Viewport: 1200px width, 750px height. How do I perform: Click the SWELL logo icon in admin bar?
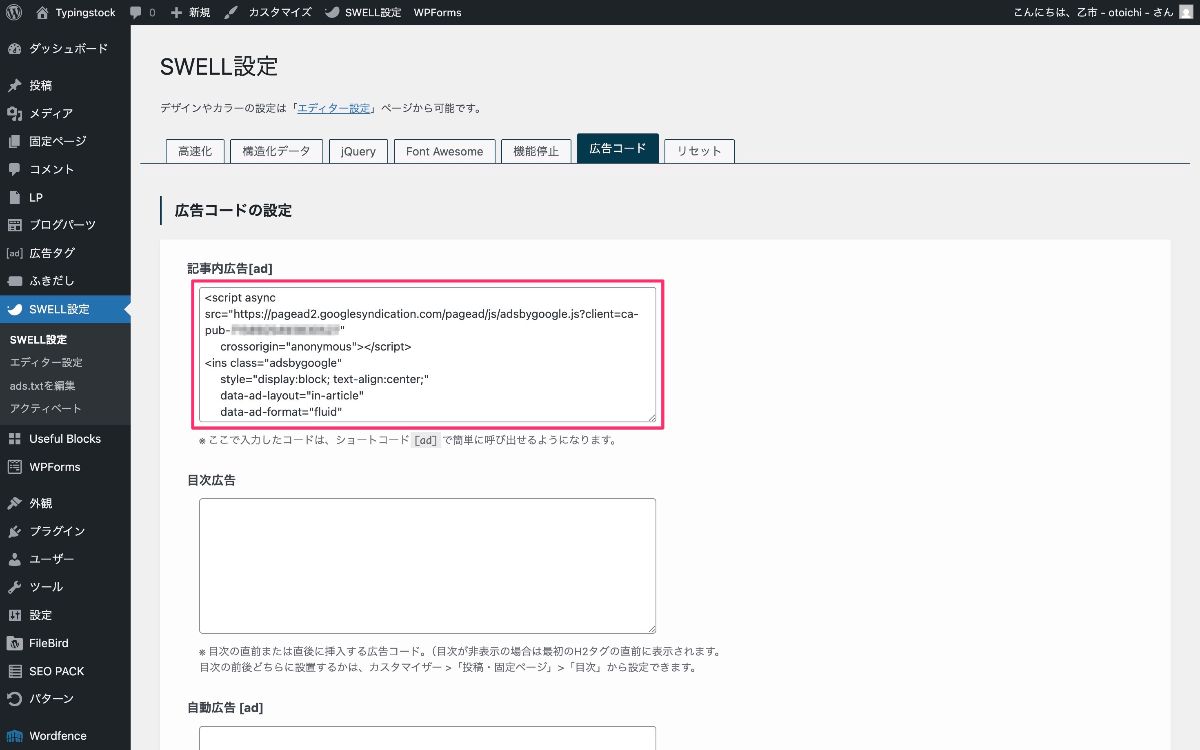[332, 13]
